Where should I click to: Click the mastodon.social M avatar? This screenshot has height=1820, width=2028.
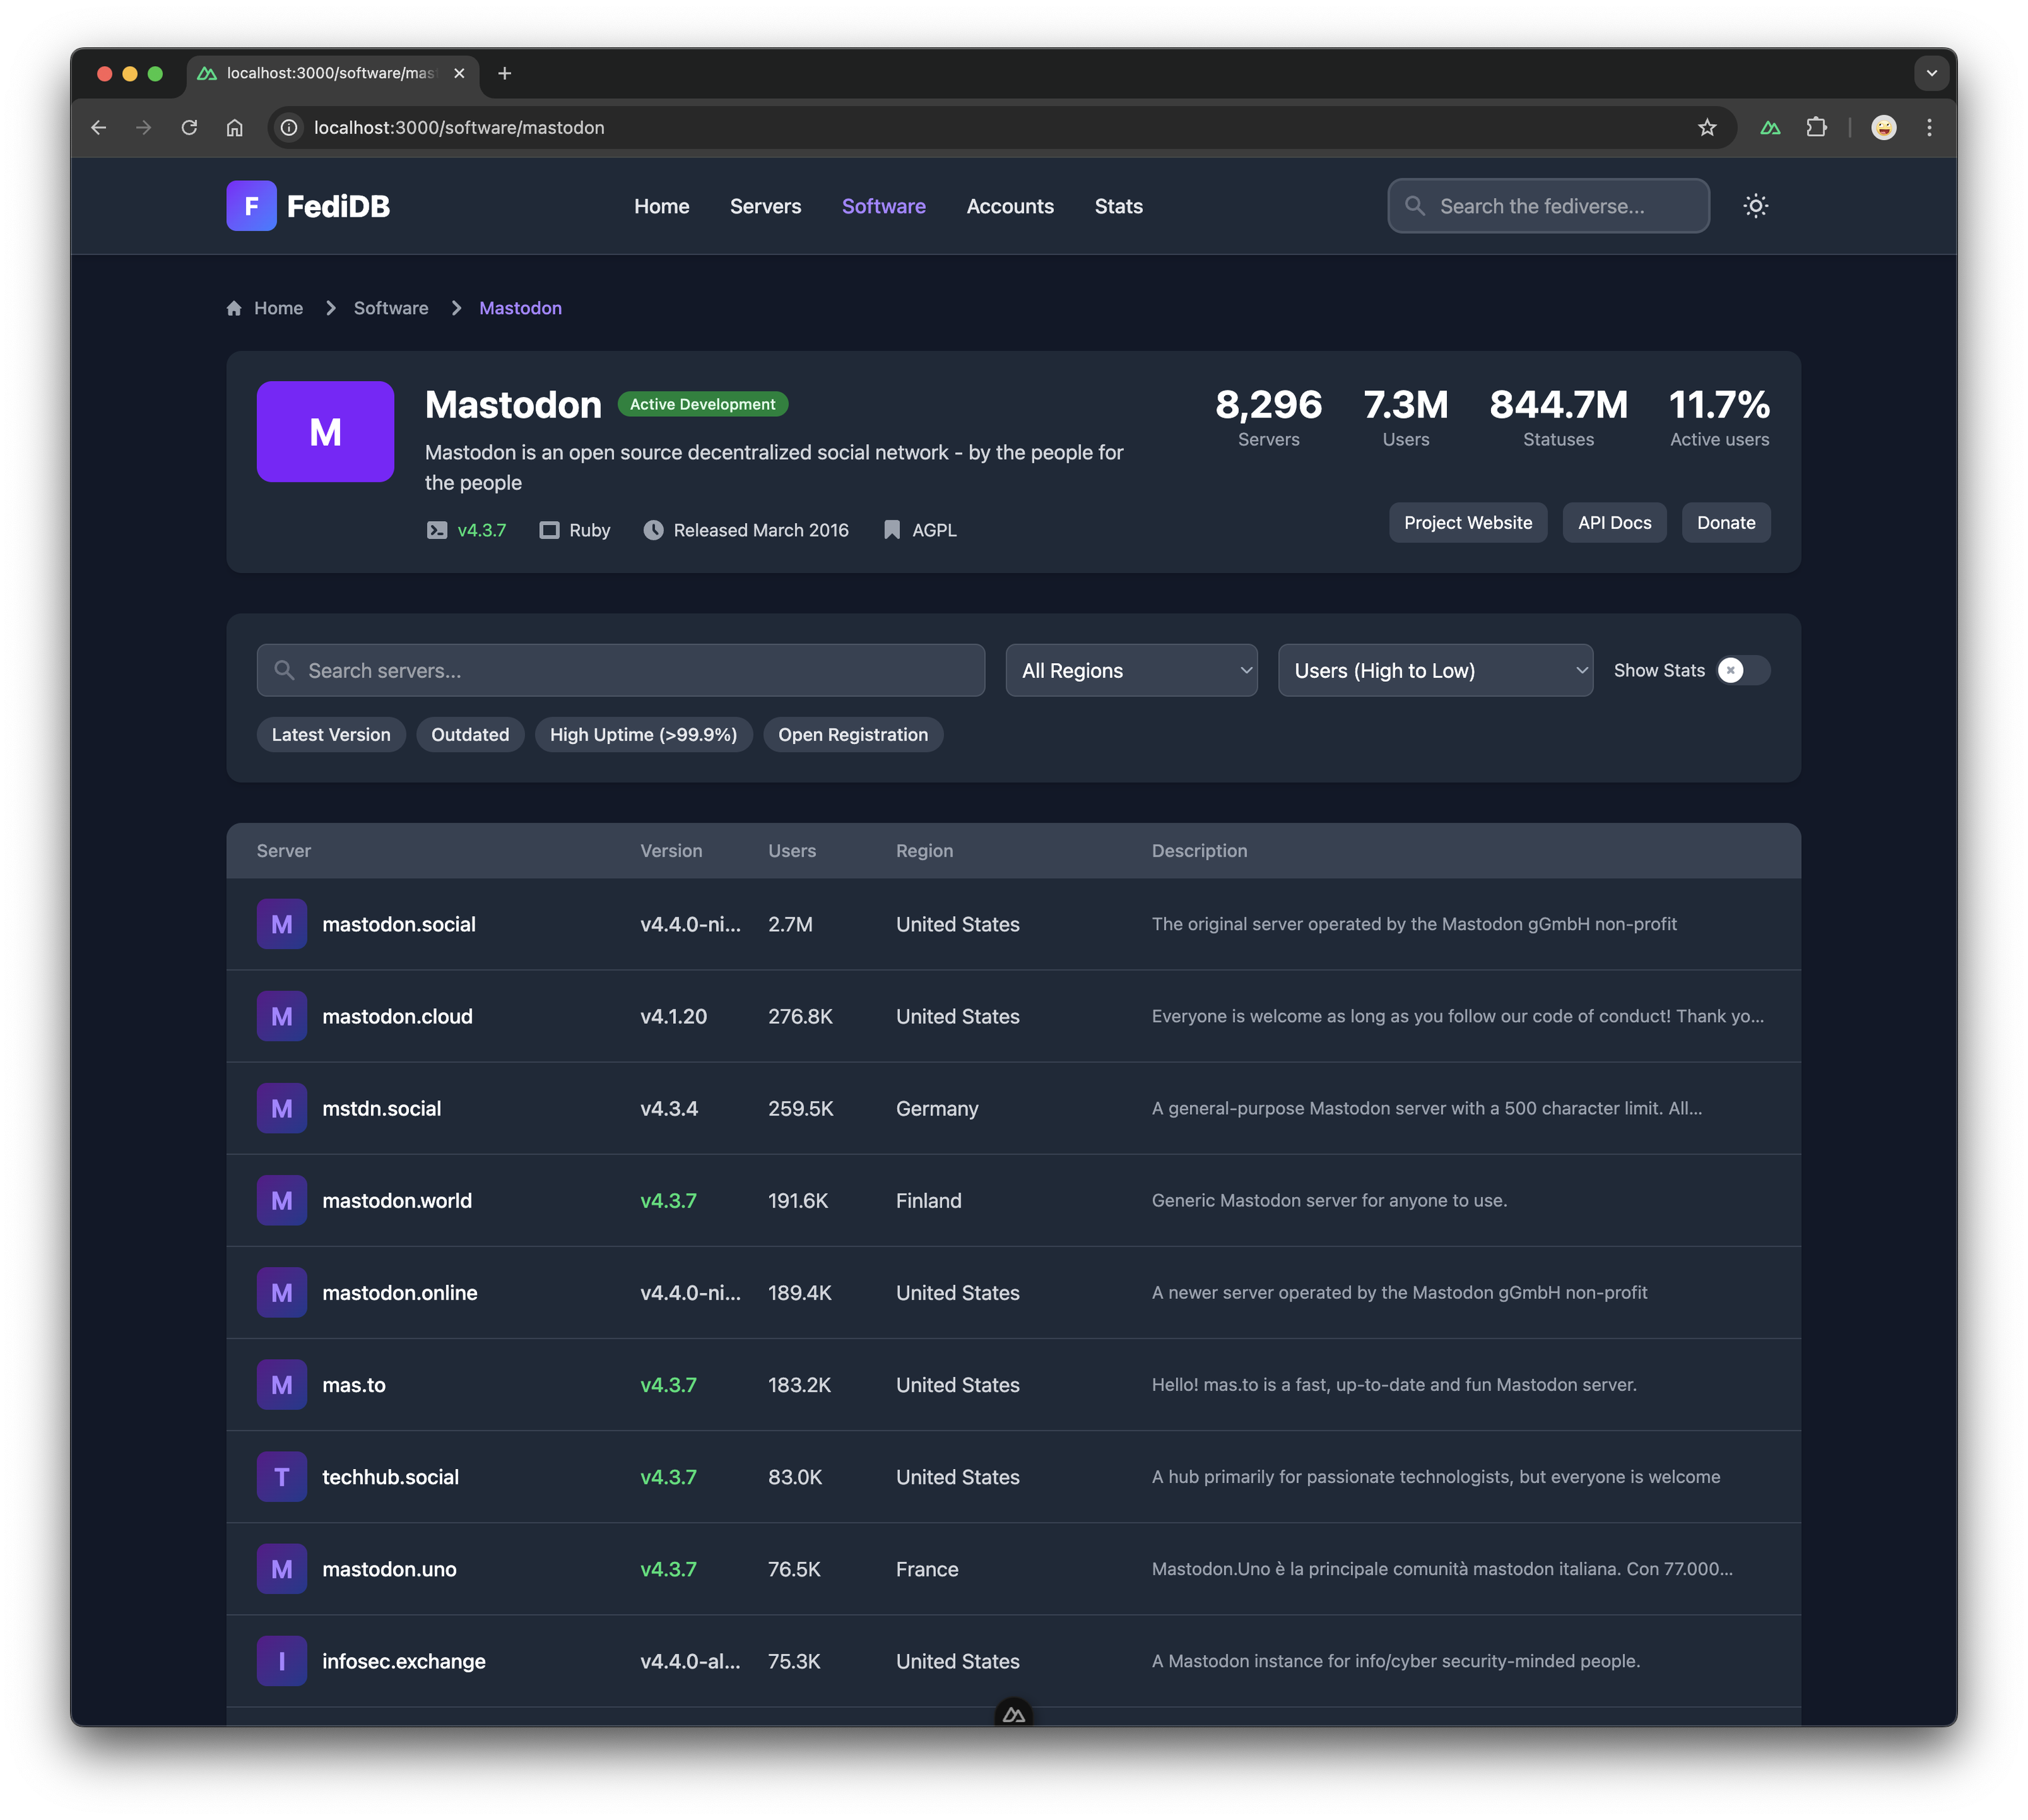click(282, 924)
